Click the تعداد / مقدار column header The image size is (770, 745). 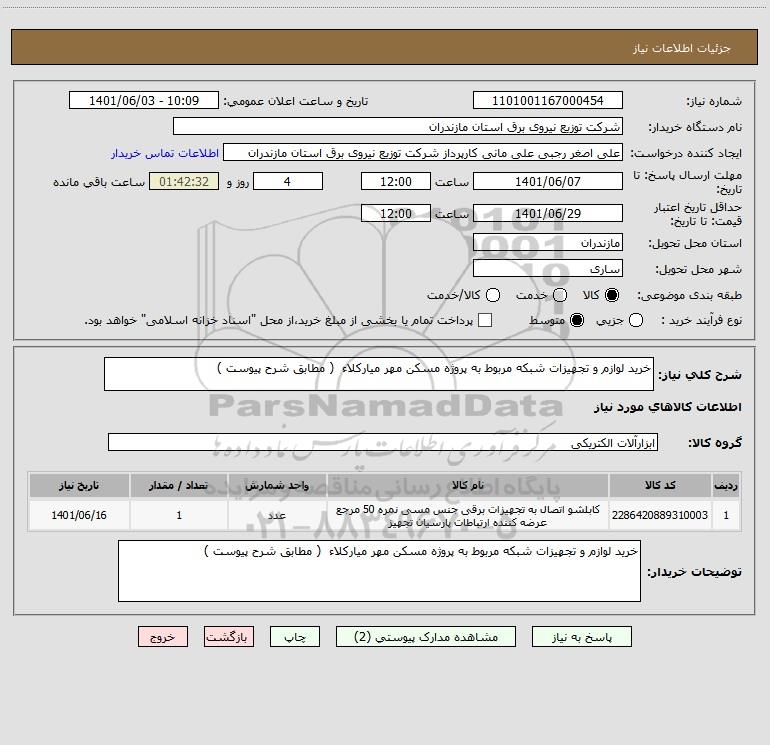tap(179, 485)
